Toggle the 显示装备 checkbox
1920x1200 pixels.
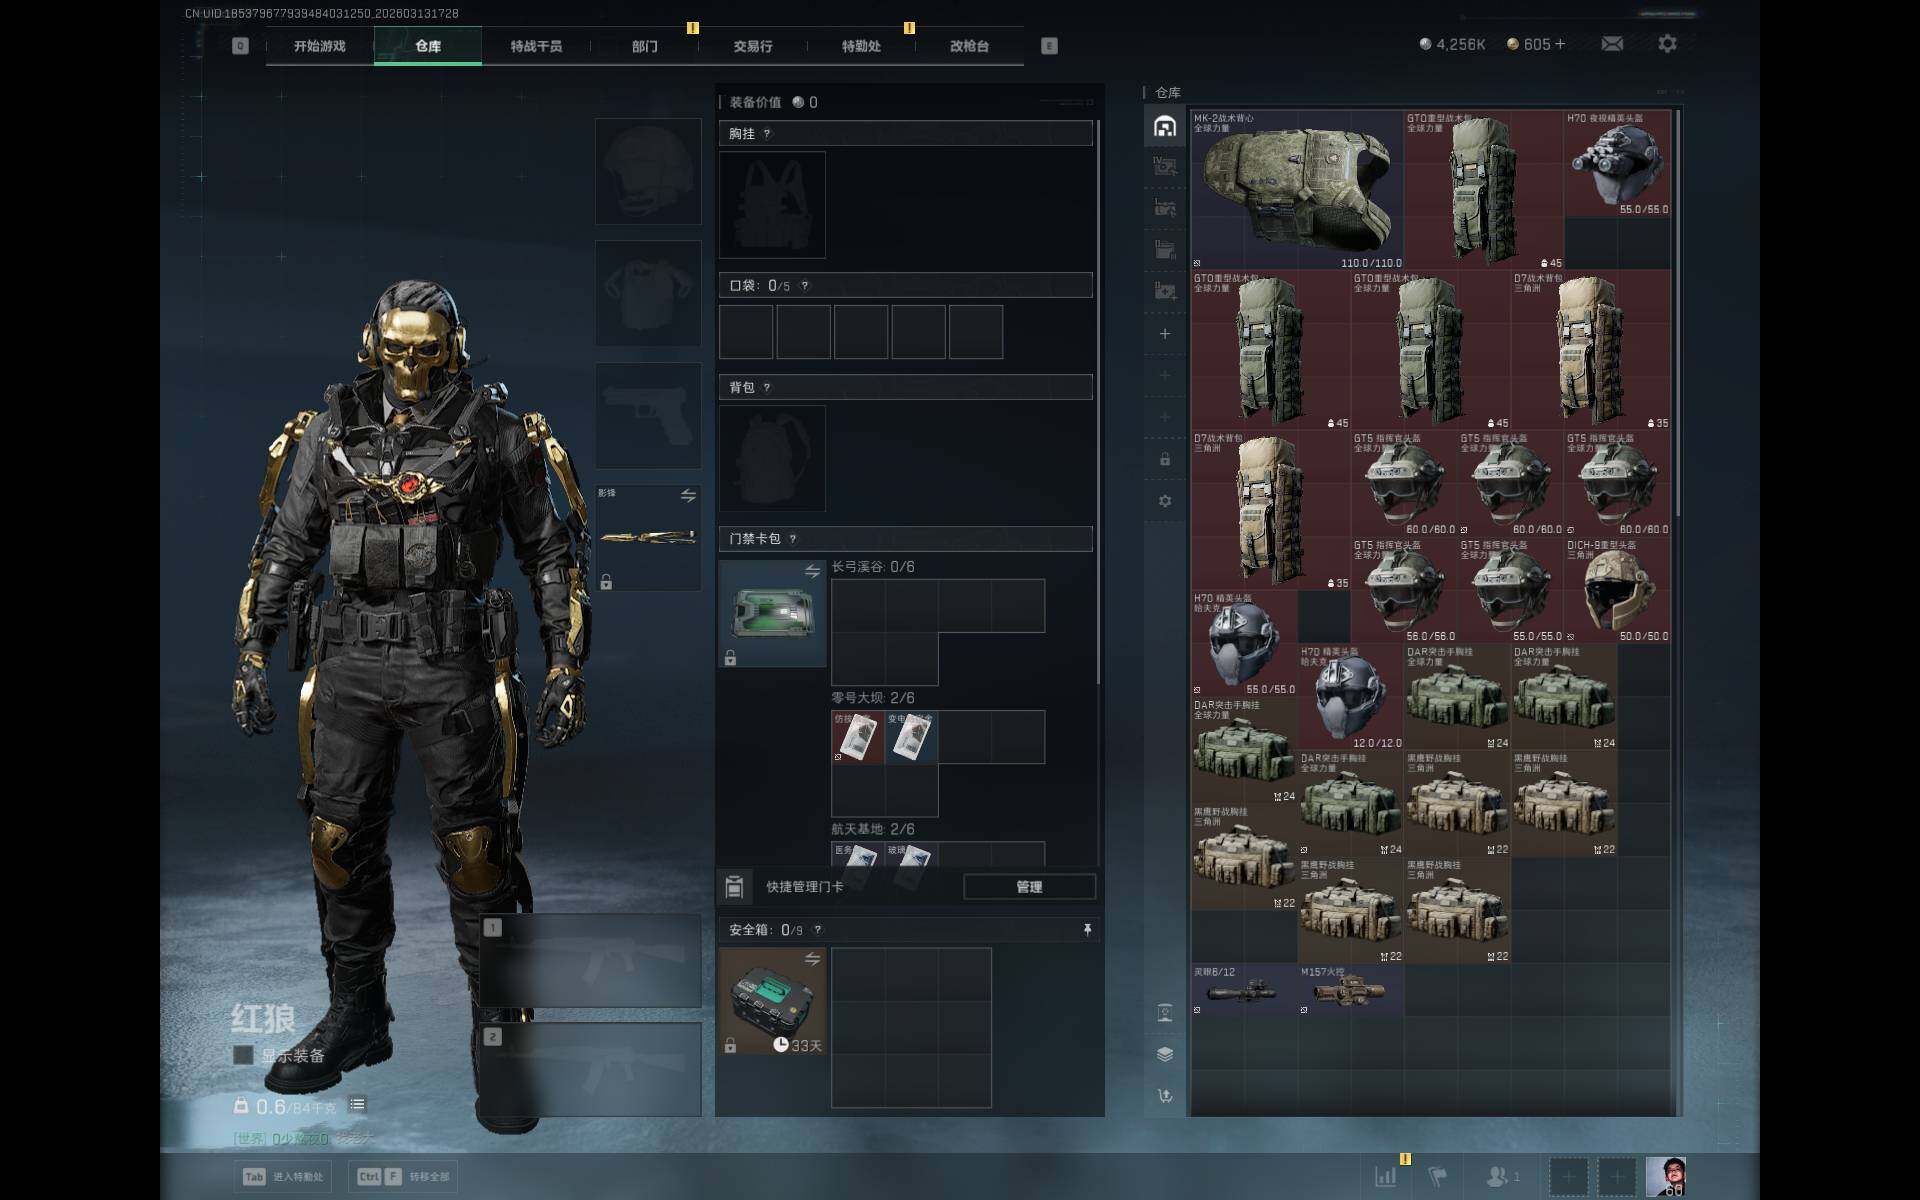click(x=243, y=1055)
